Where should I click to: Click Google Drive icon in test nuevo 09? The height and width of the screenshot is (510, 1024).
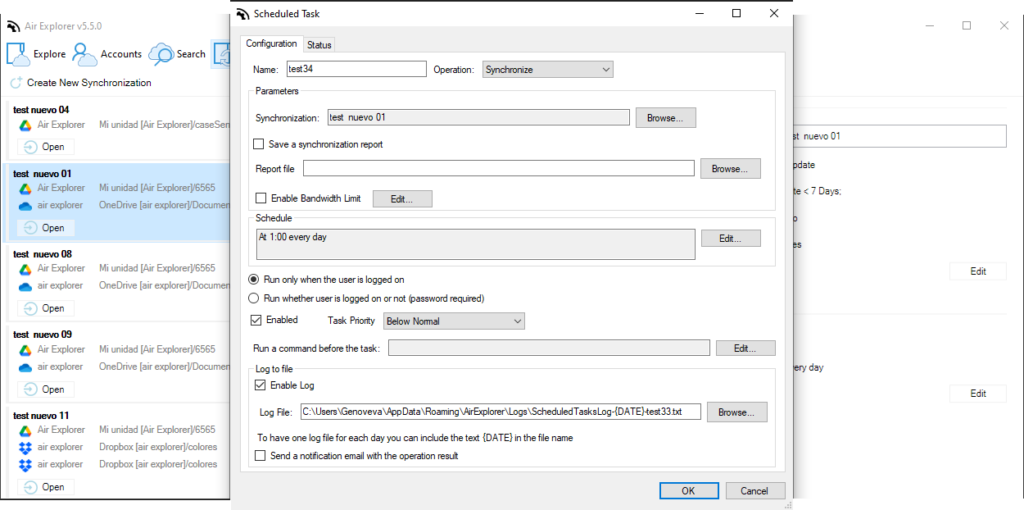click(25, 349)
